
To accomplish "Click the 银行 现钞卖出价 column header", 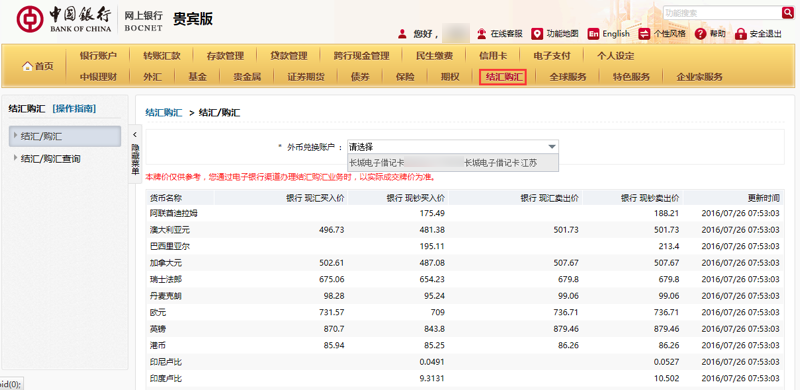I will (x=649, y=198).
